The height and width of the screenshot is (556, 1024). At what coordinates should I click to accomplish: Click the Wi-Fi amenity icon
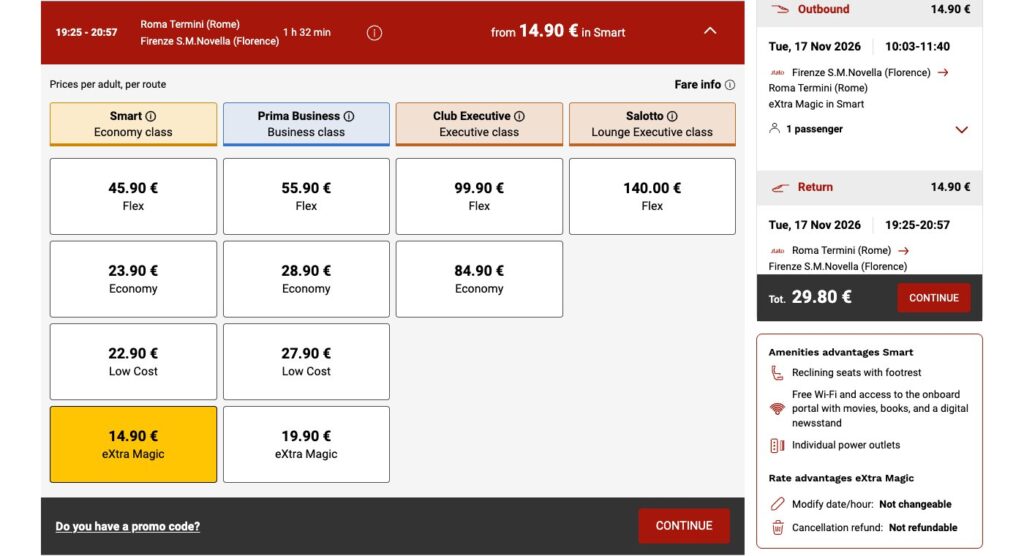(776, 409)
